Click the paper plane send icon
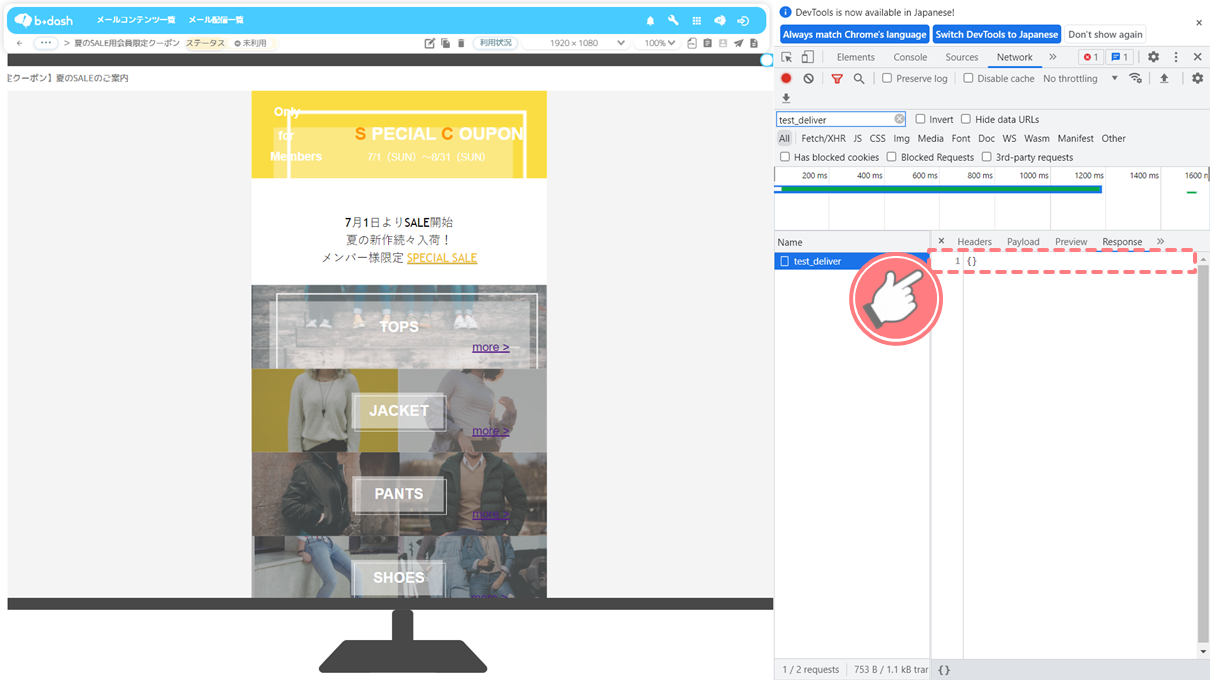 (738, 43)
